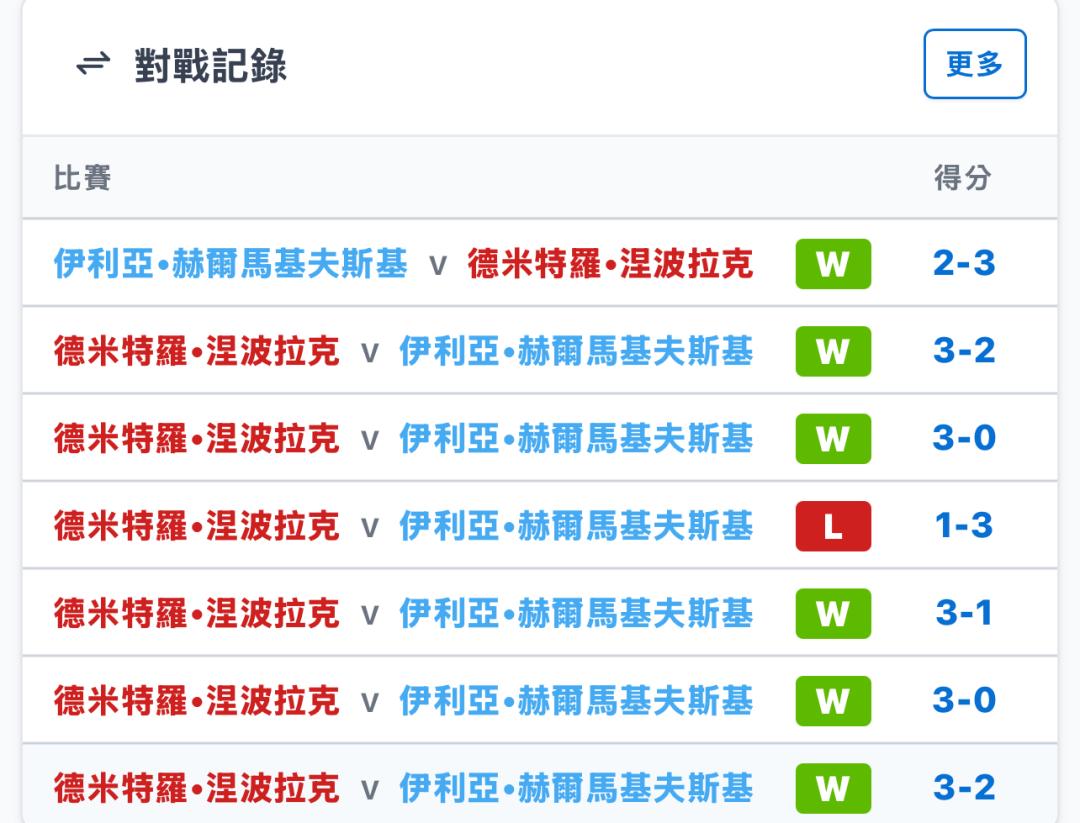Click the W badge in the bottom row
The width and height of the screenshot is (1080, 823).
[833, 789]
